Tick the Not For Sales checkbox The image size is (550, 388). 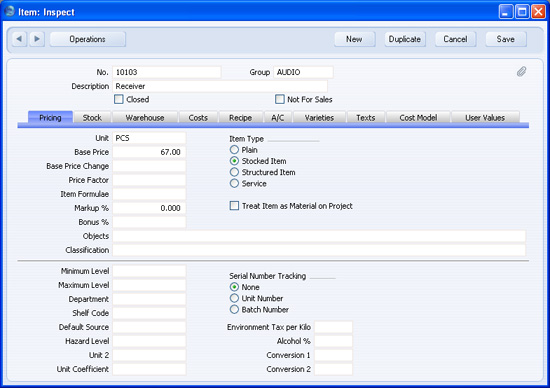(x=280, y=99)
